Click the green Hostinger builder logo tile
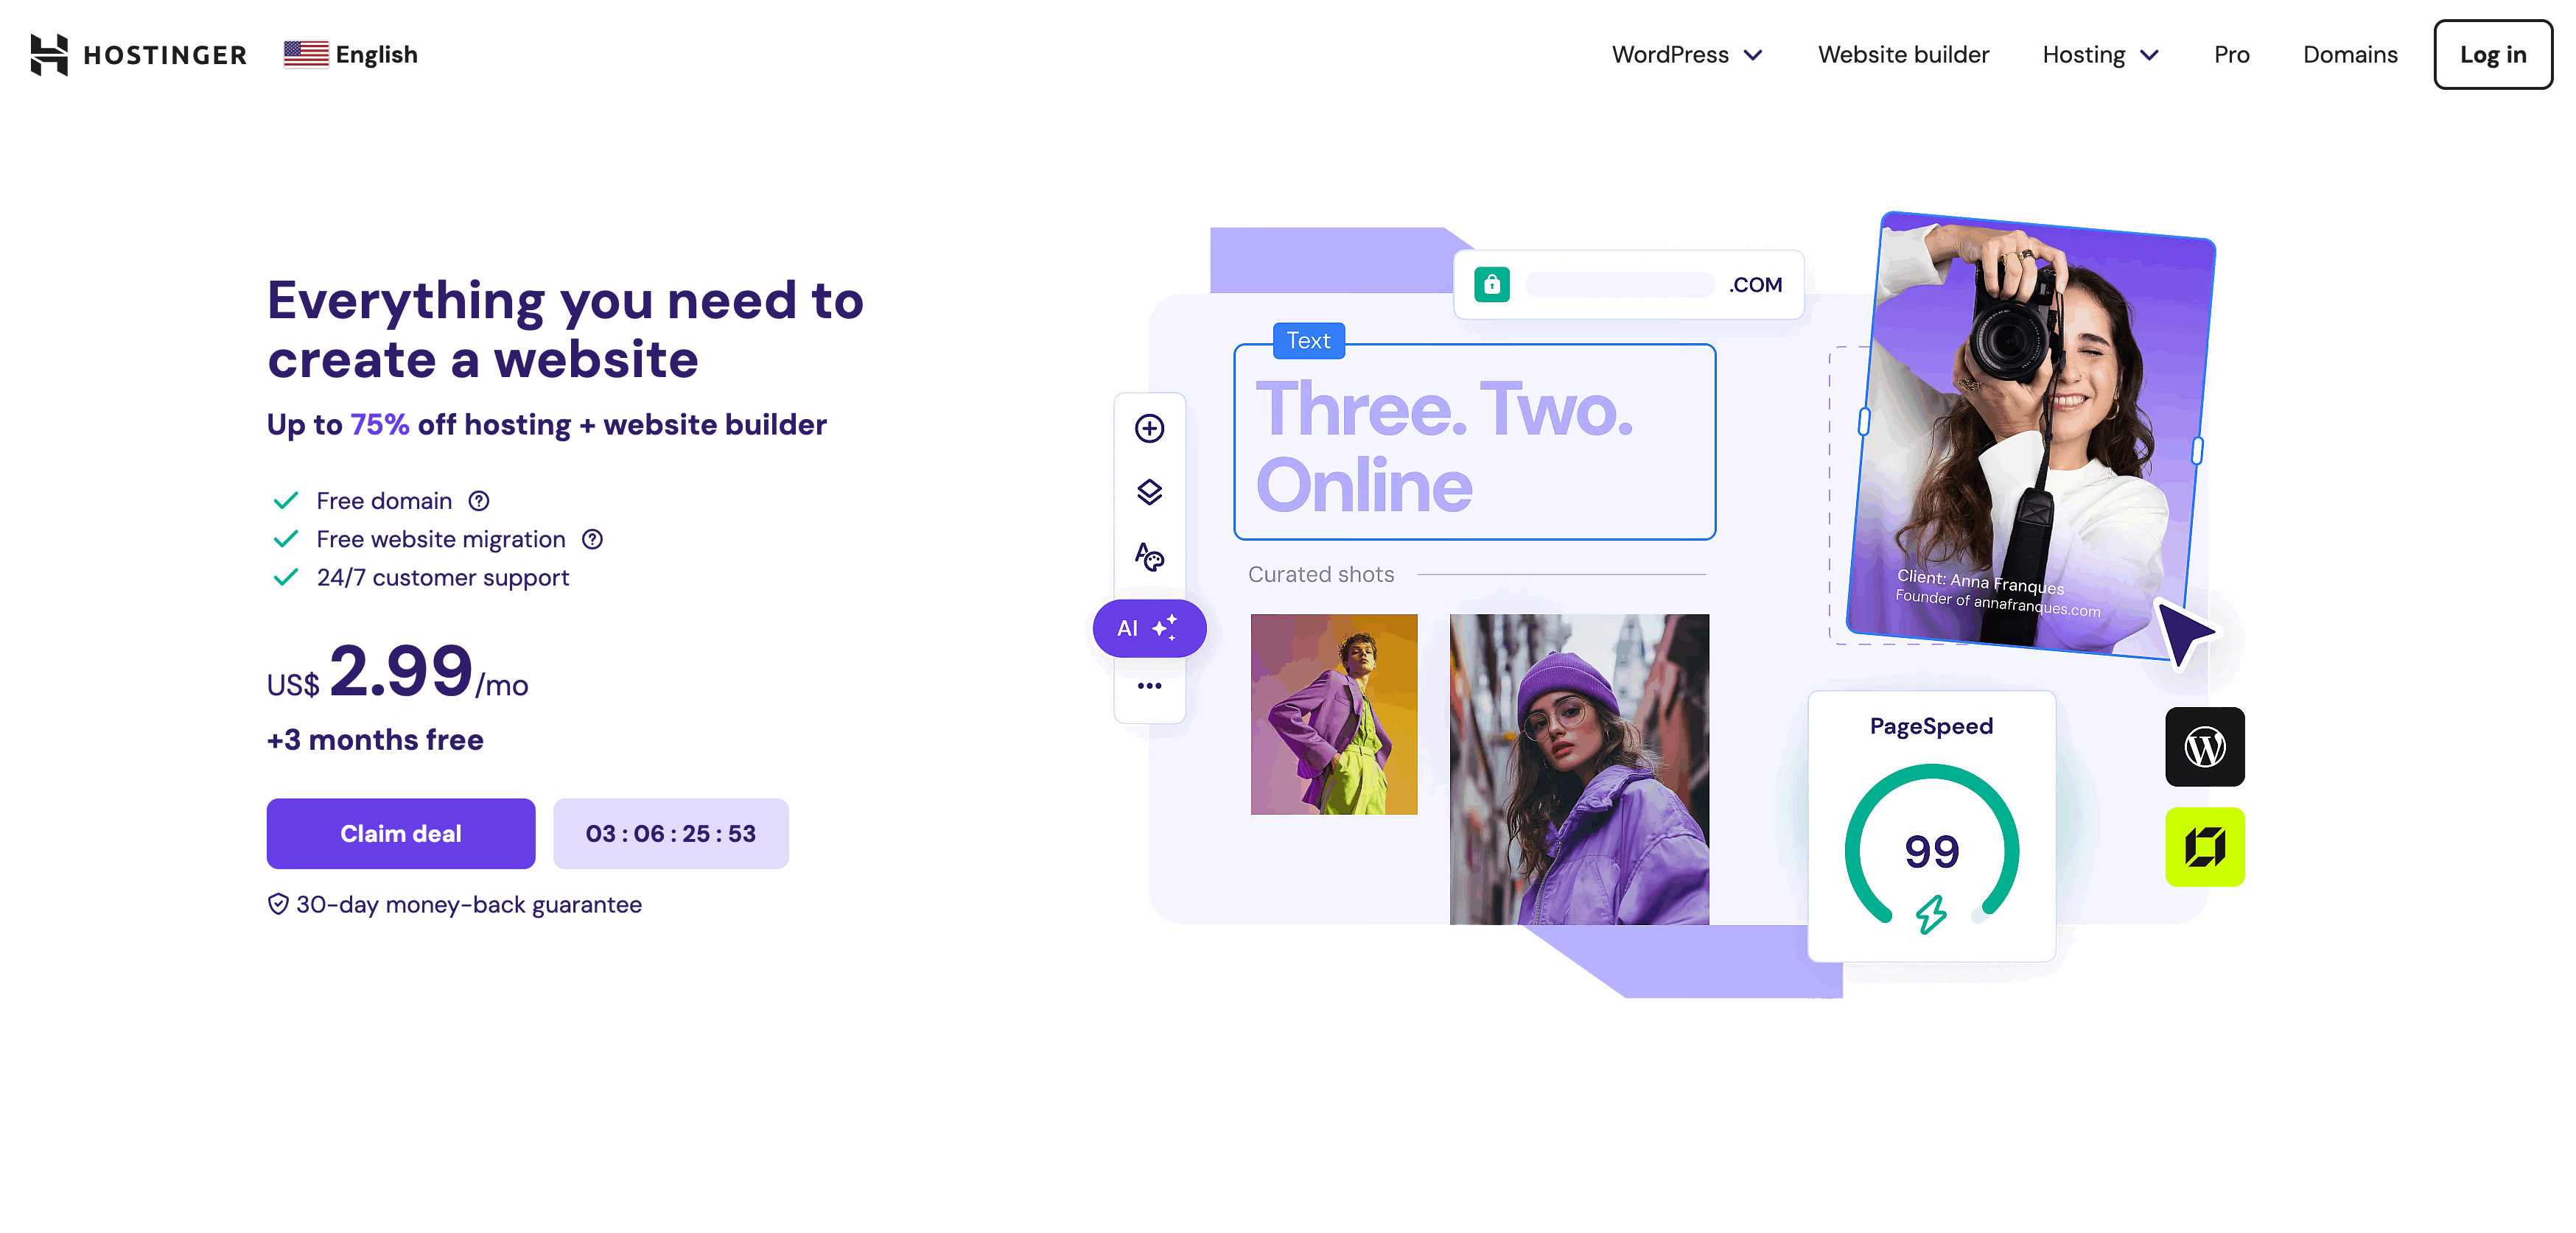This screenshot has height=1233, width=2576. click(x=2204, y=847)
